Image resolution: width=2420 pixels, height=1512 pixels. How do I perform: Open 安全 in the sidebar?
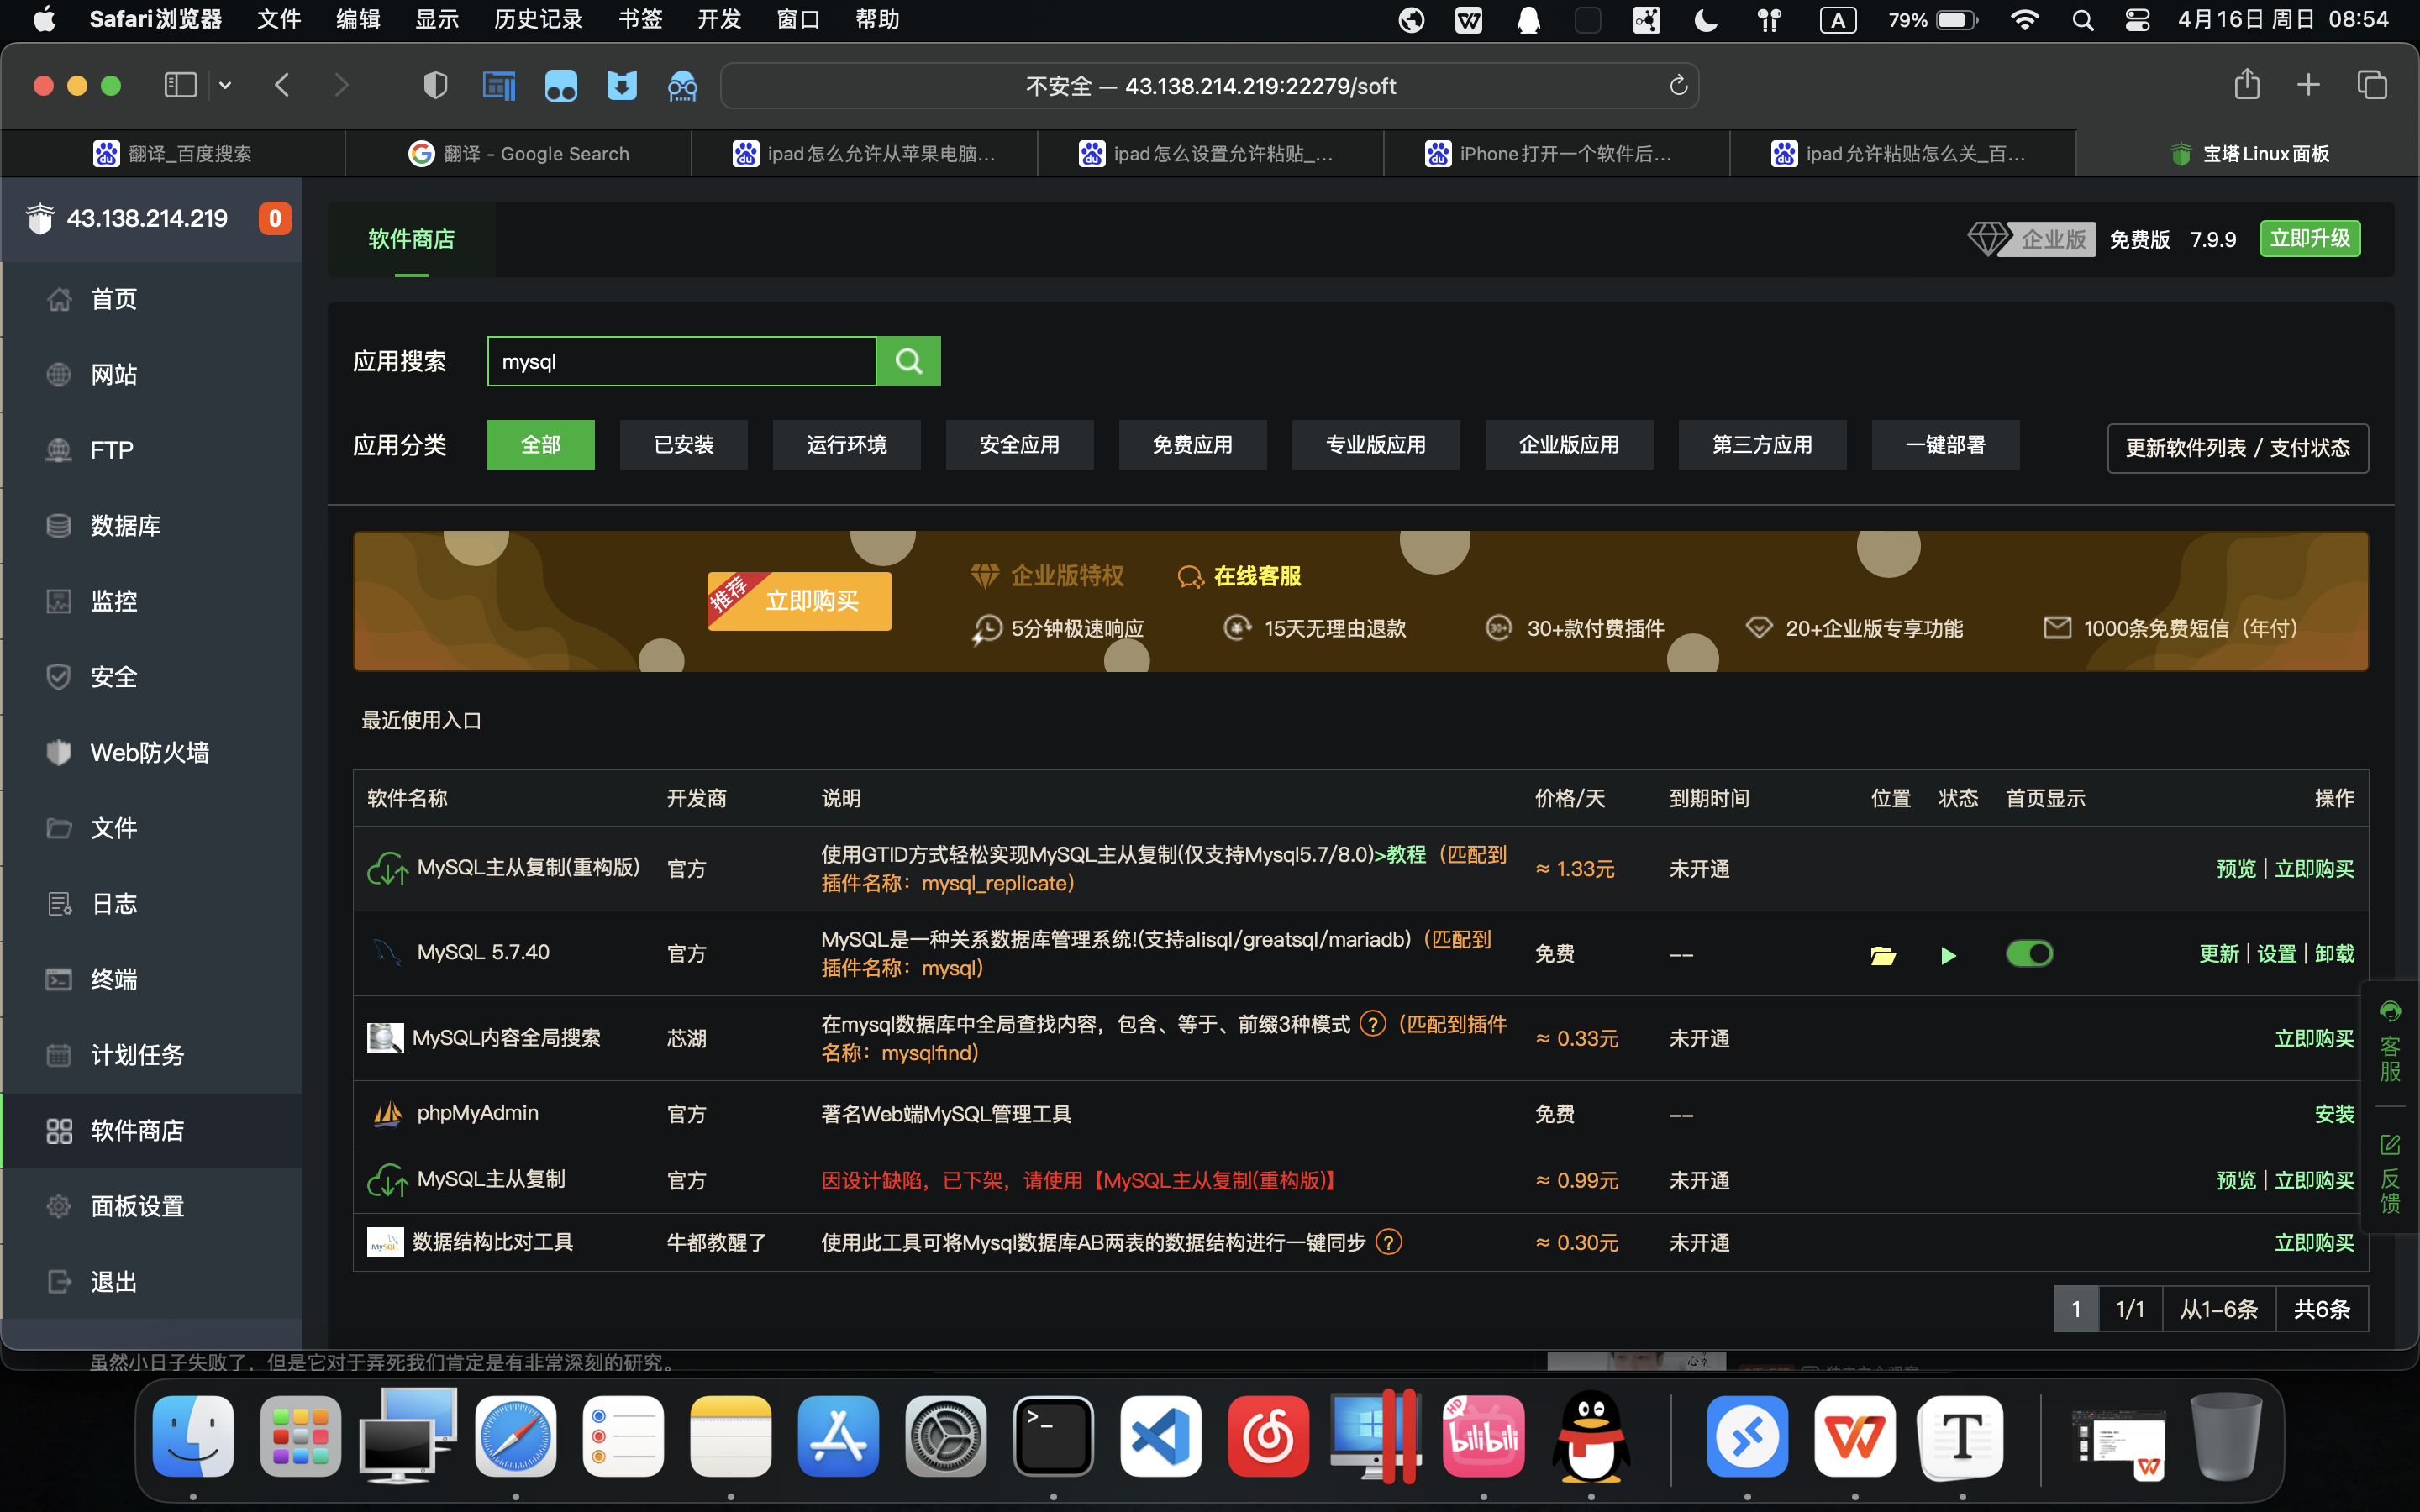[153, 677]
